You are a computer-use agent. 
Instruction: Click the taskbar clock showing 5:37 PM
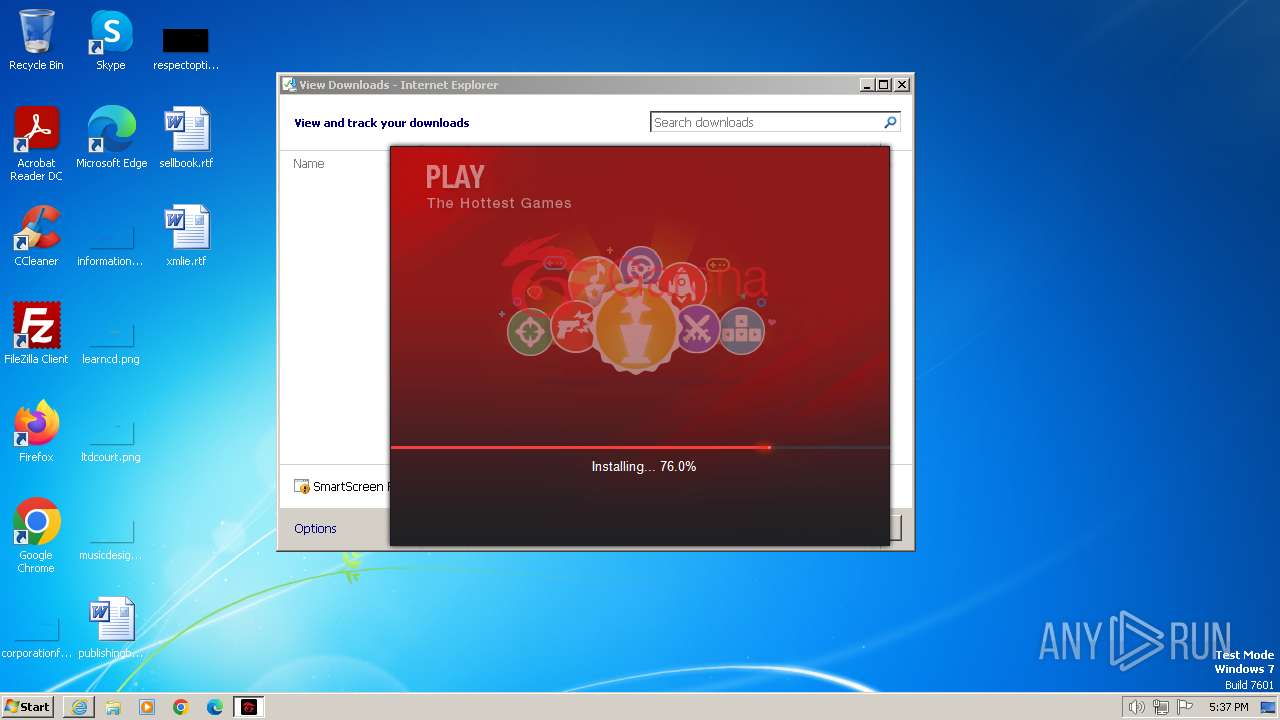coord(1229,707)
